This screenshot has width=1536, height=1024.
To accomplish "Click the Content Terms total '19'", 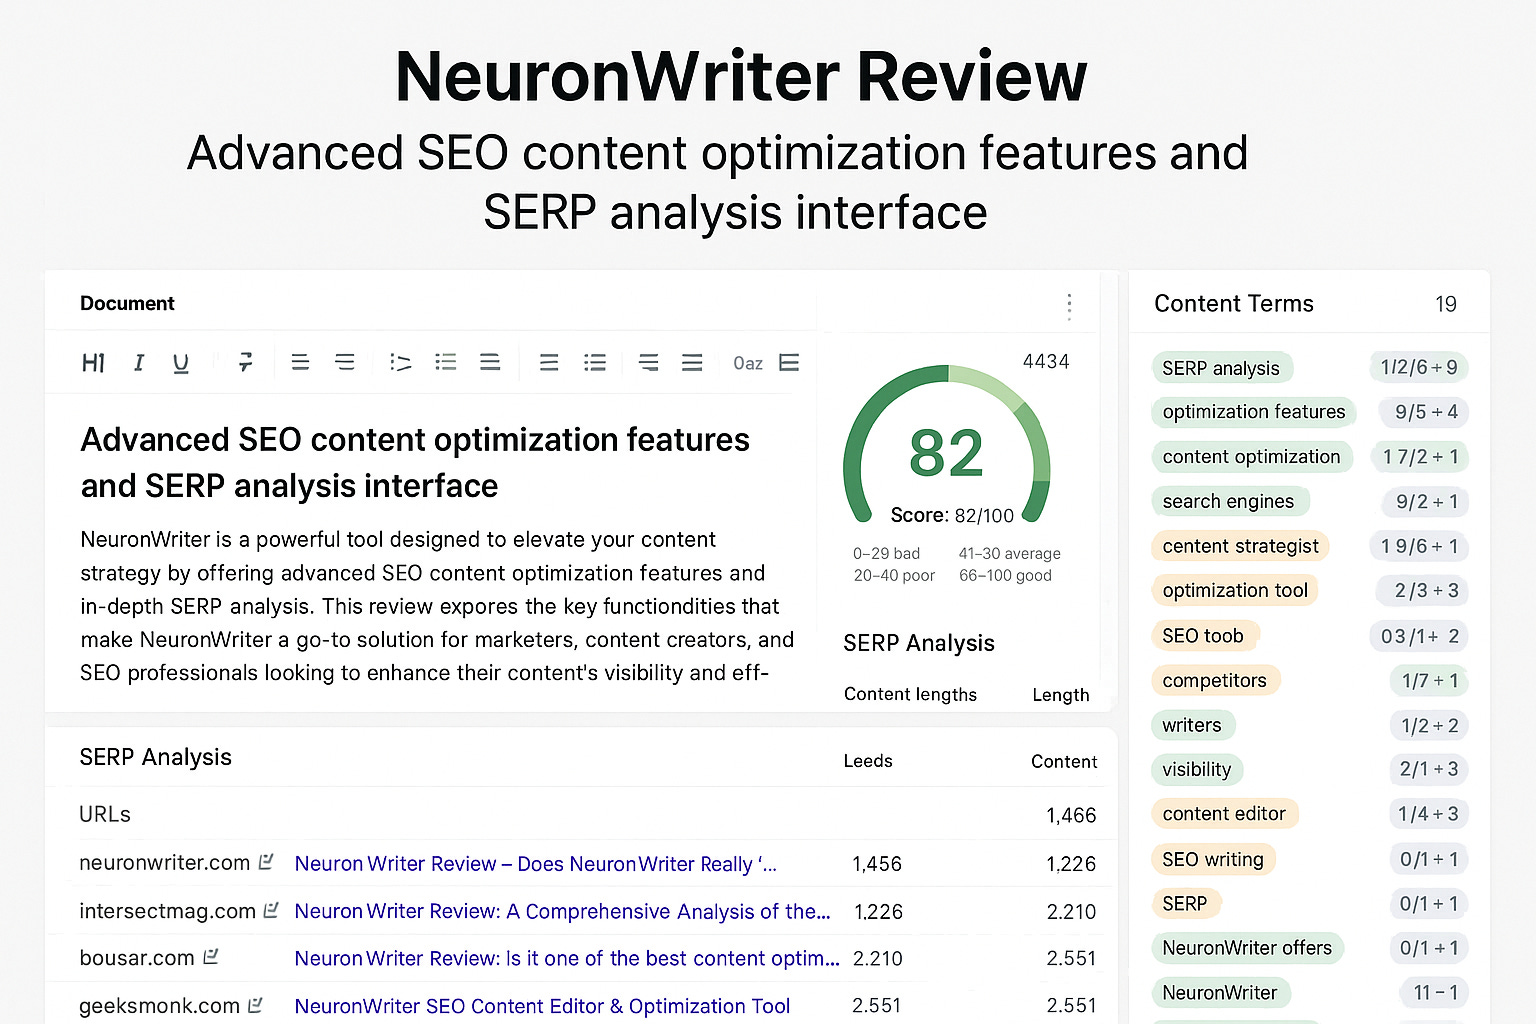I will pyautogui.click(x=1446, y=304).
